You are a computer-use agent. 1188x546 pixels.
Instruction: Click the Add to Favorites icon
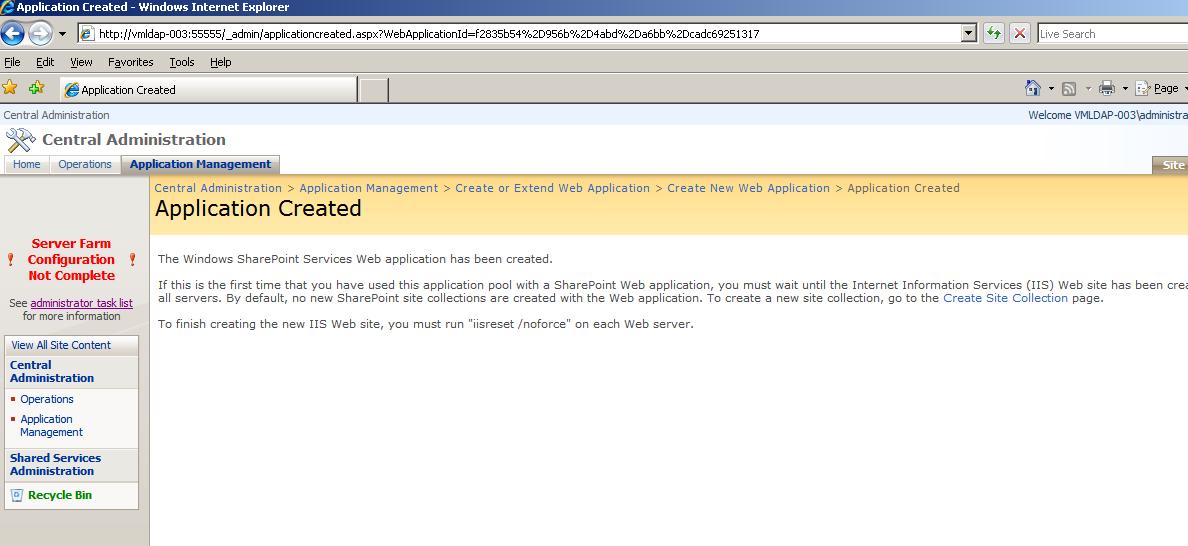pyautogui.click(x=36, y=88)
